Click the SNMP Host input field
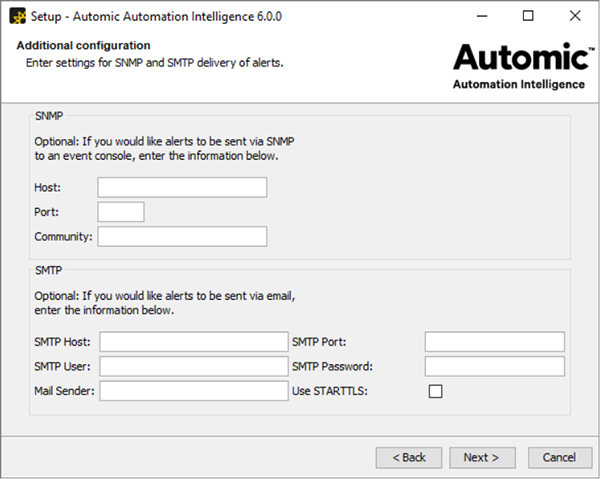 coord(182,187)
